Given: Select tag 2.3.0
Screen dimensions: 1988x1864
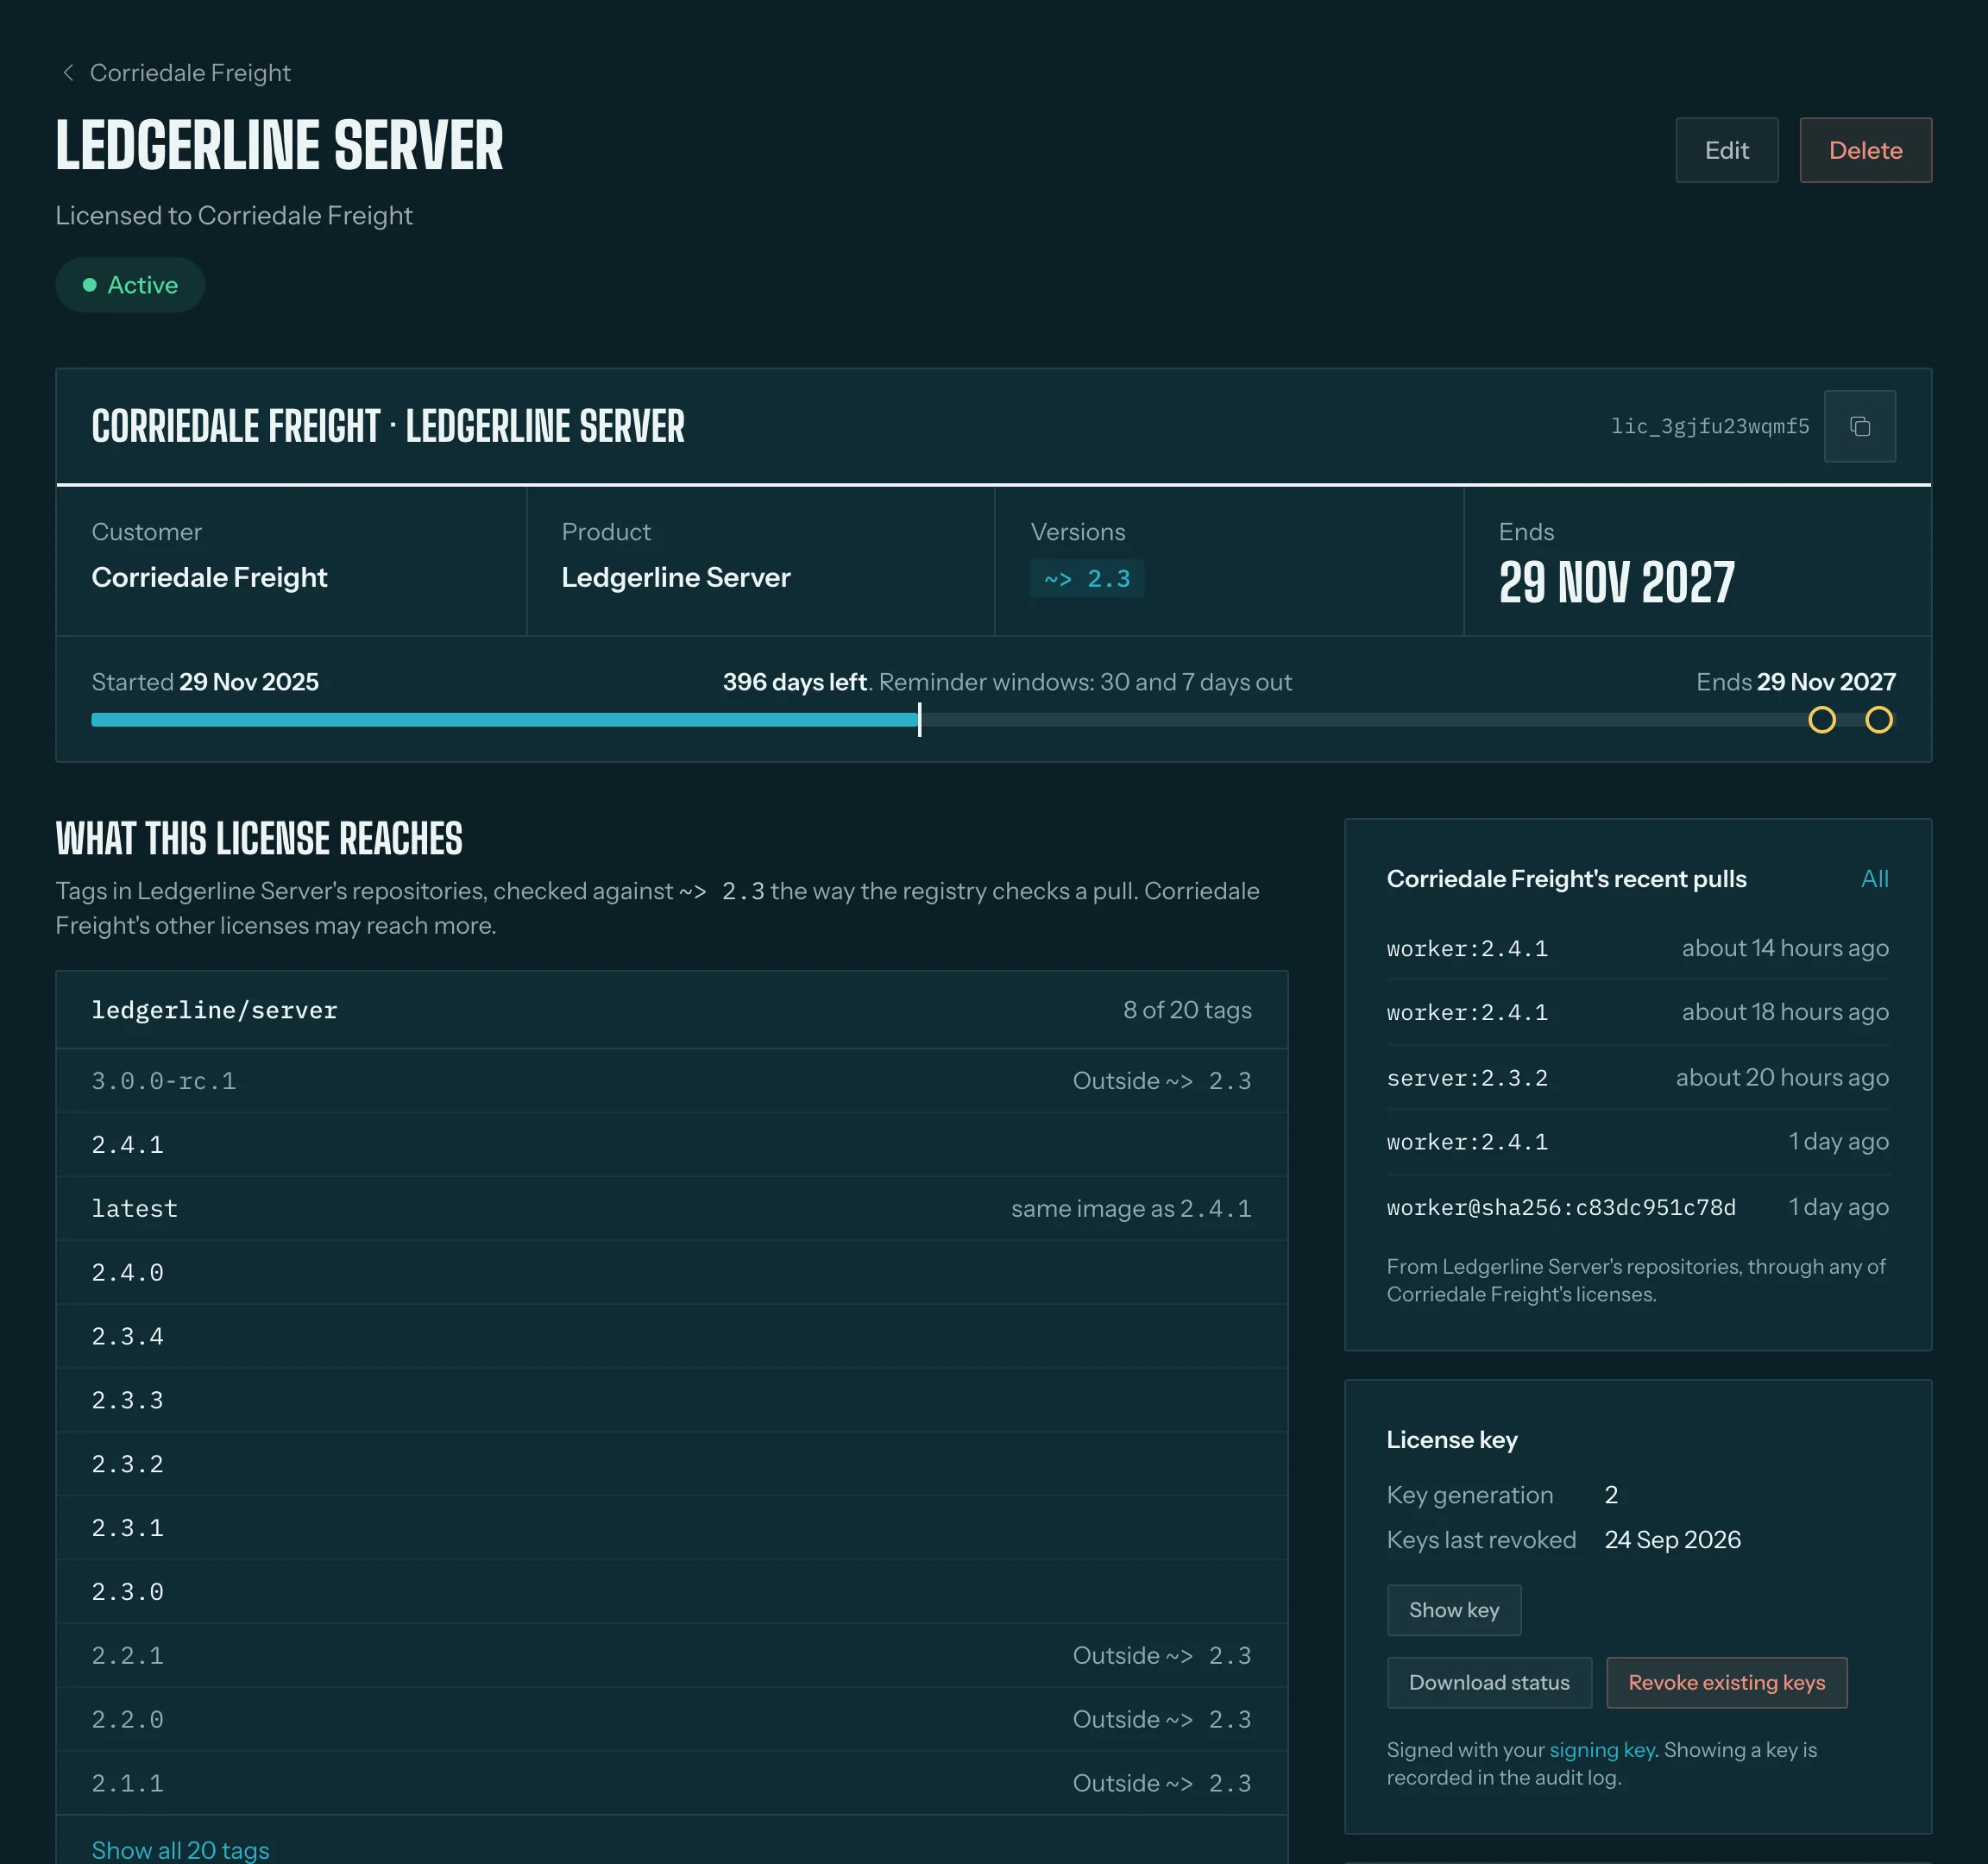Looking at the screenshot, I should (x=672, y=1592).
